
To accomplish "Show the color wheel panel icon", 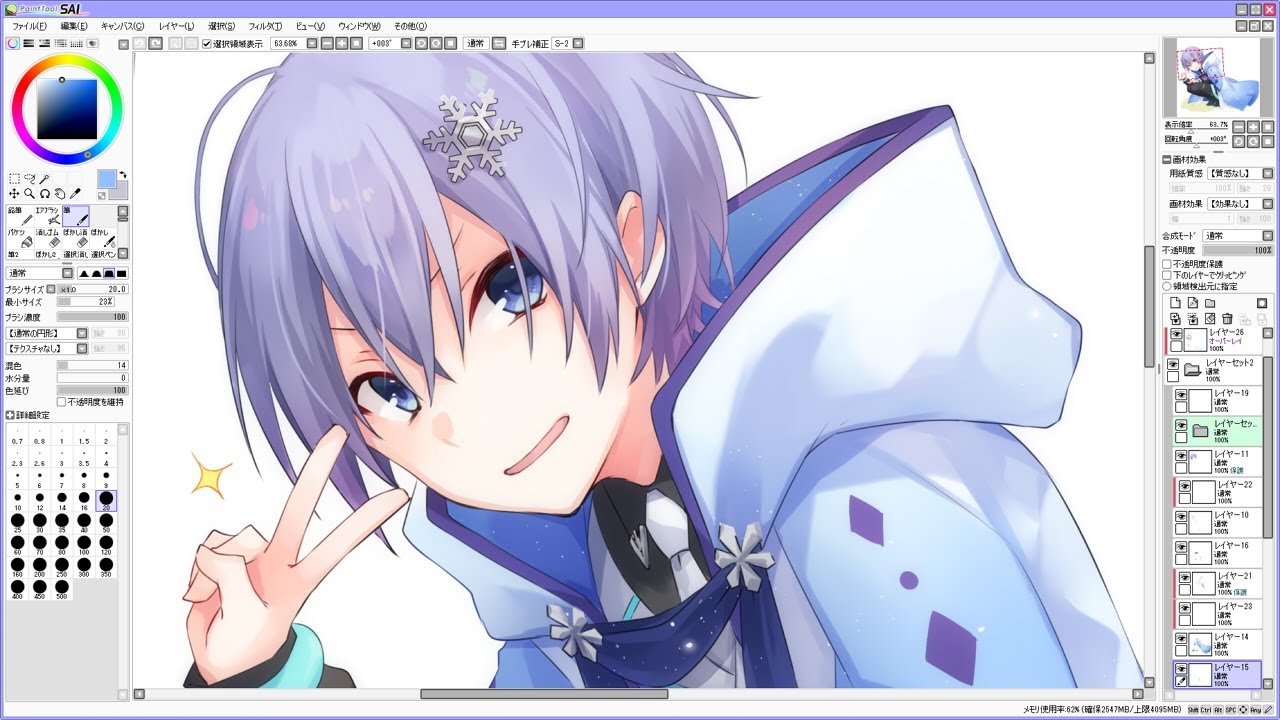I will pyautogui.click(x=13, y=43).
